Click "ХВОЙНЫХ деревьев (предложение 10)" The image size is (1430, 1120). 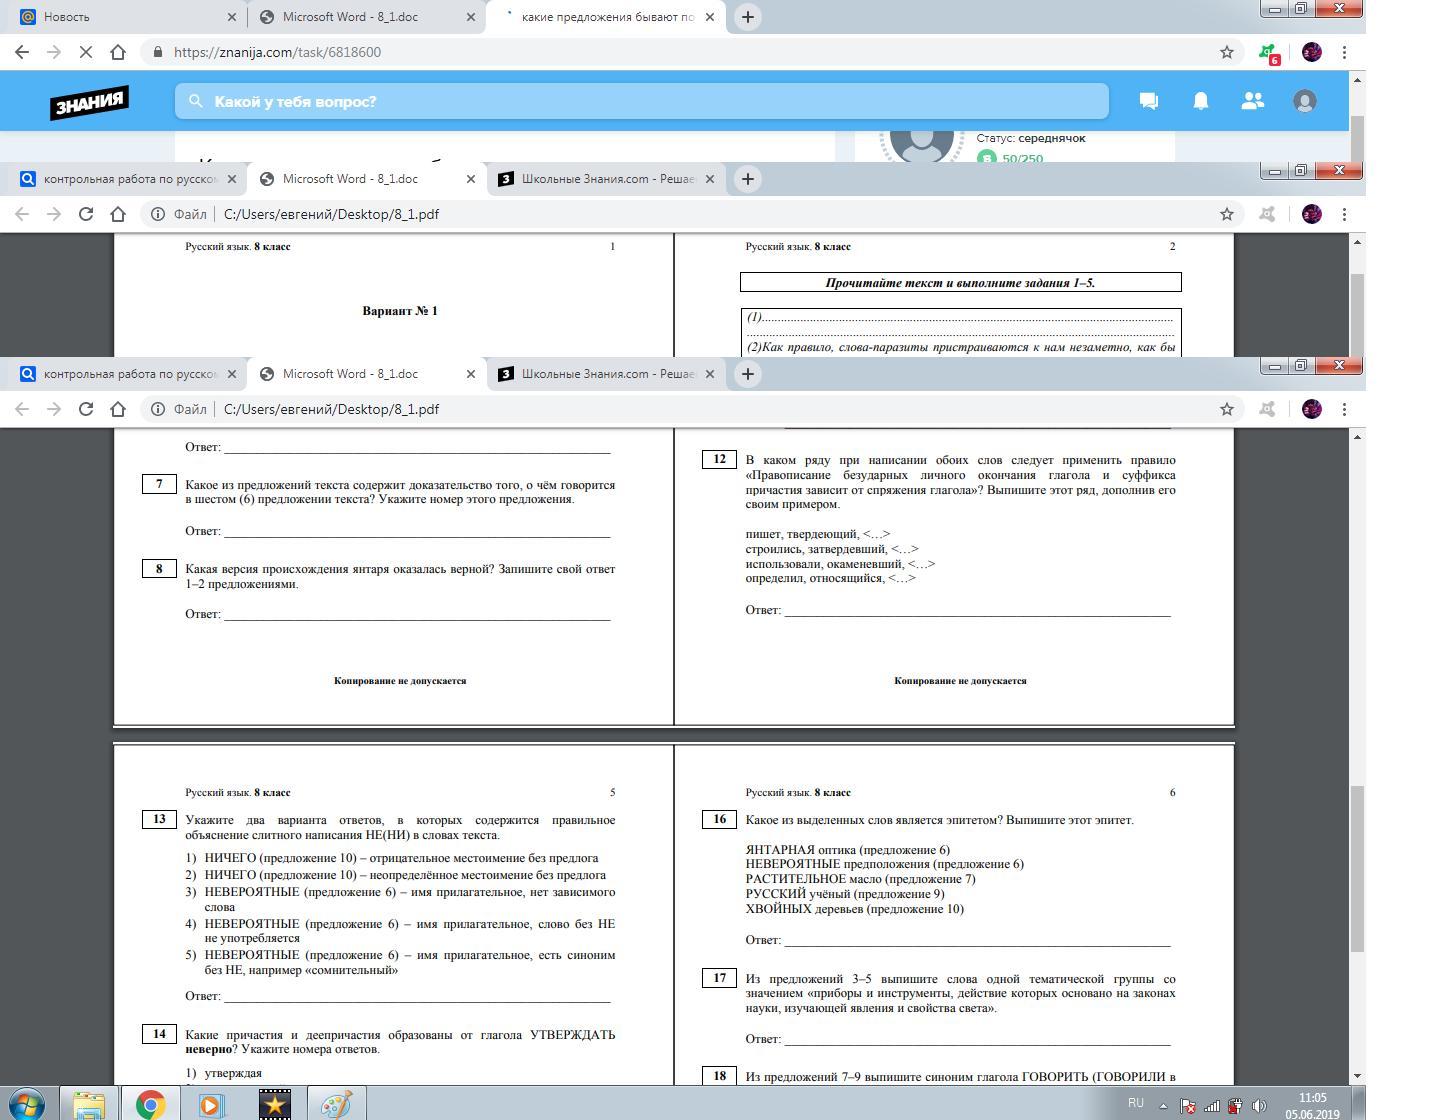(854, 909)
